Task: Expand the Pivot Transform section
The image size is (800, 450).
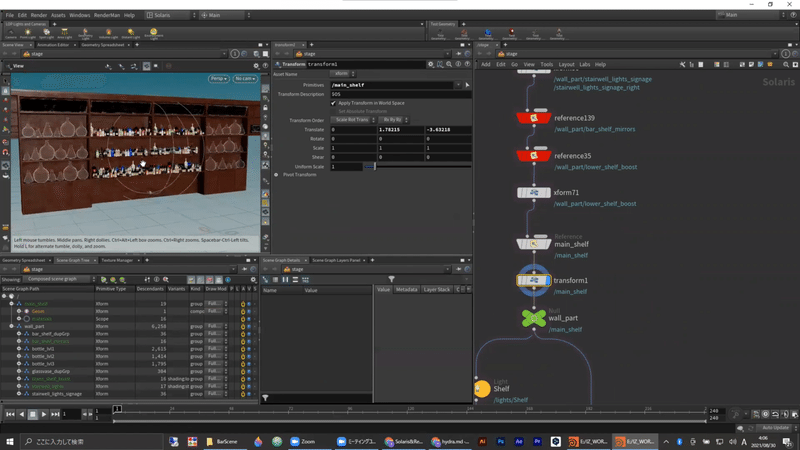Action: [276, 175]
